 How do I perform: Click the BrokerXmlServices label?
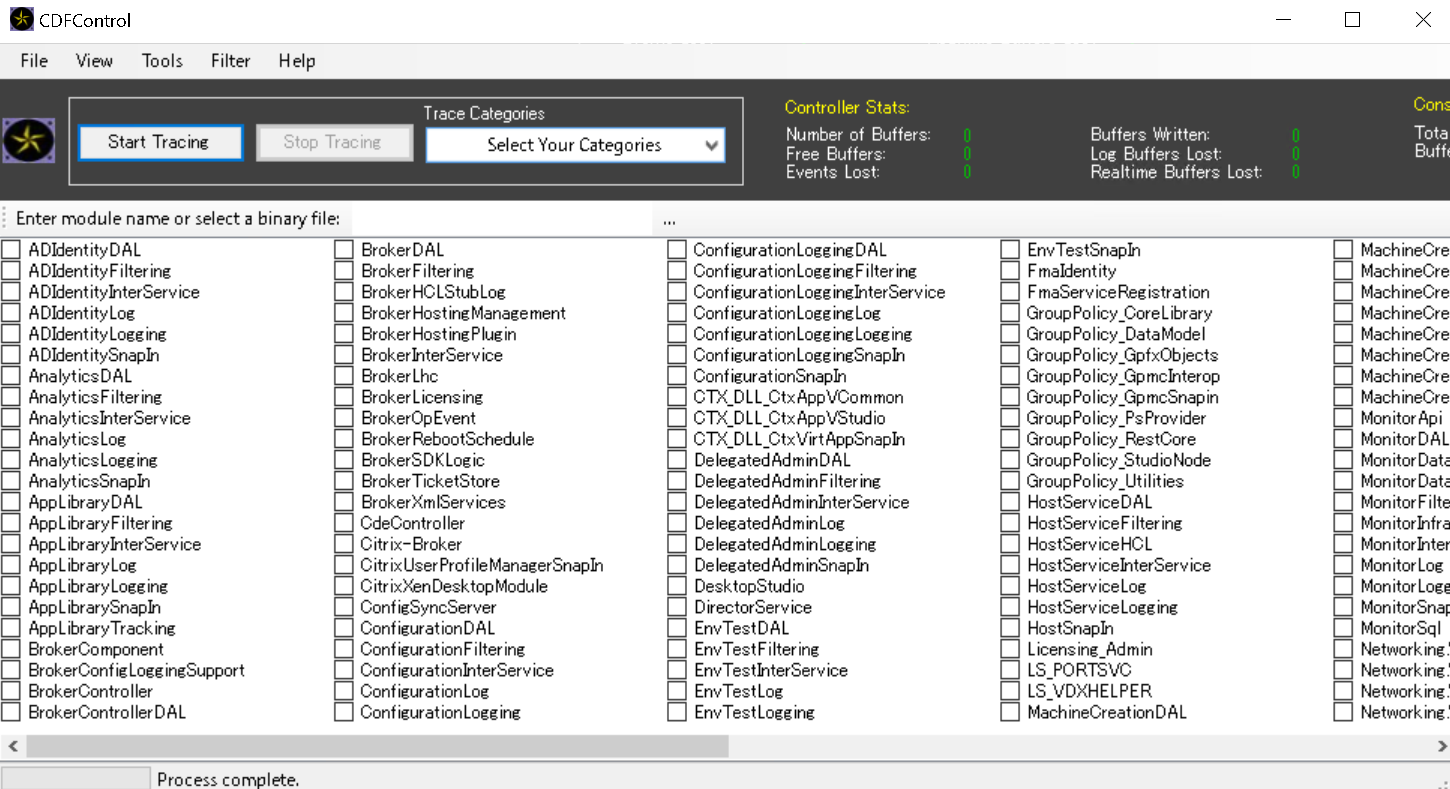pyautogui.click(x=433, y=502)
